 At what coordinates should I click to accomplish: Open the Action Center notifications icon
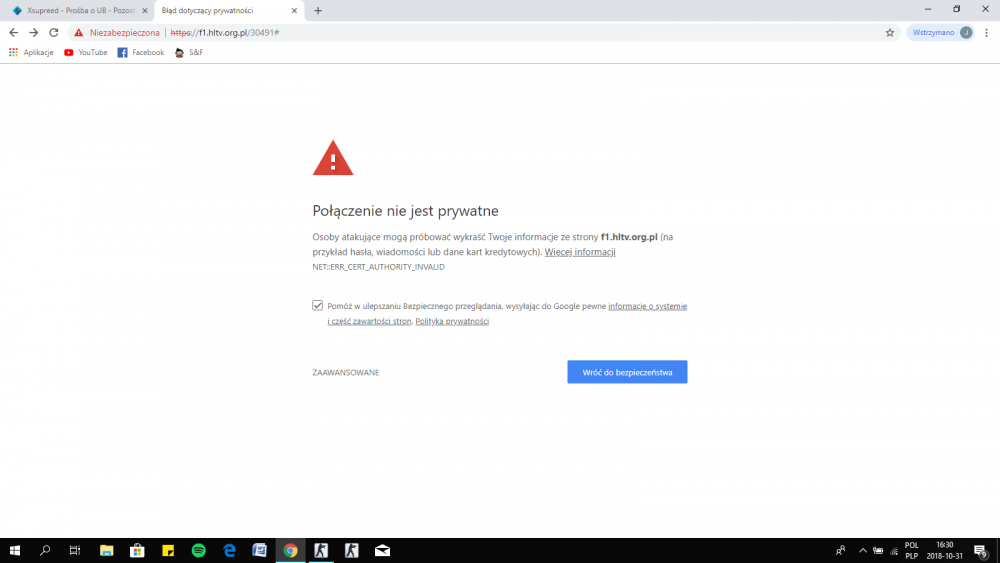point(981,550)
